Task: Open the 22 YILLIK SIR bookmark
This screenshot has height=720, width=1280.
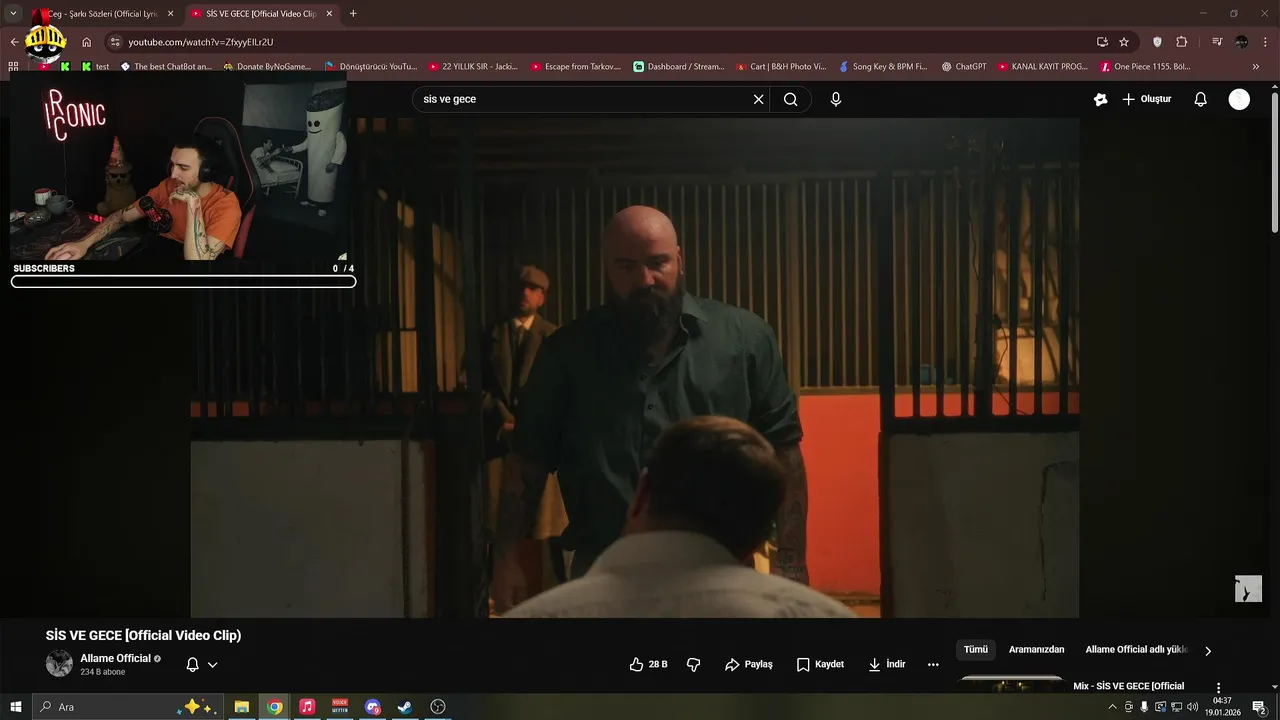Action: pyautogui.click(x=473, y=67)
